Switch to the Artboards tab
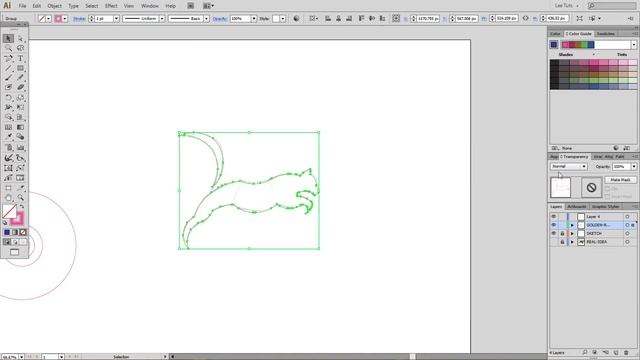The image size is (640, 360). [x=576, y=207]
